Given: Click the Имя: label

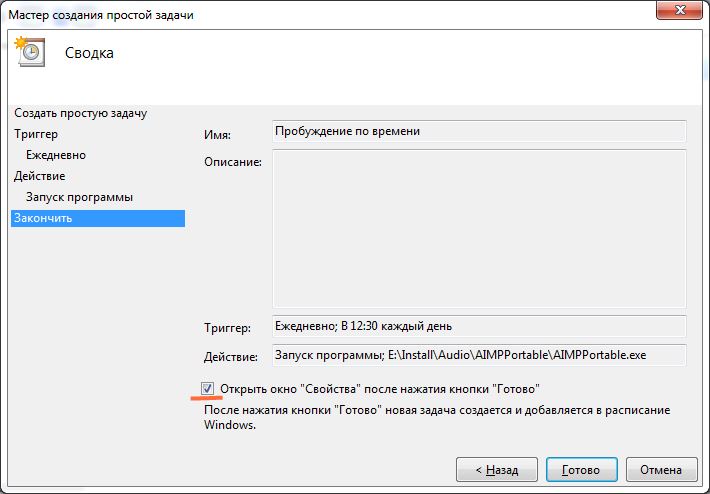Looking at the screenshot, I should [217, 135].
